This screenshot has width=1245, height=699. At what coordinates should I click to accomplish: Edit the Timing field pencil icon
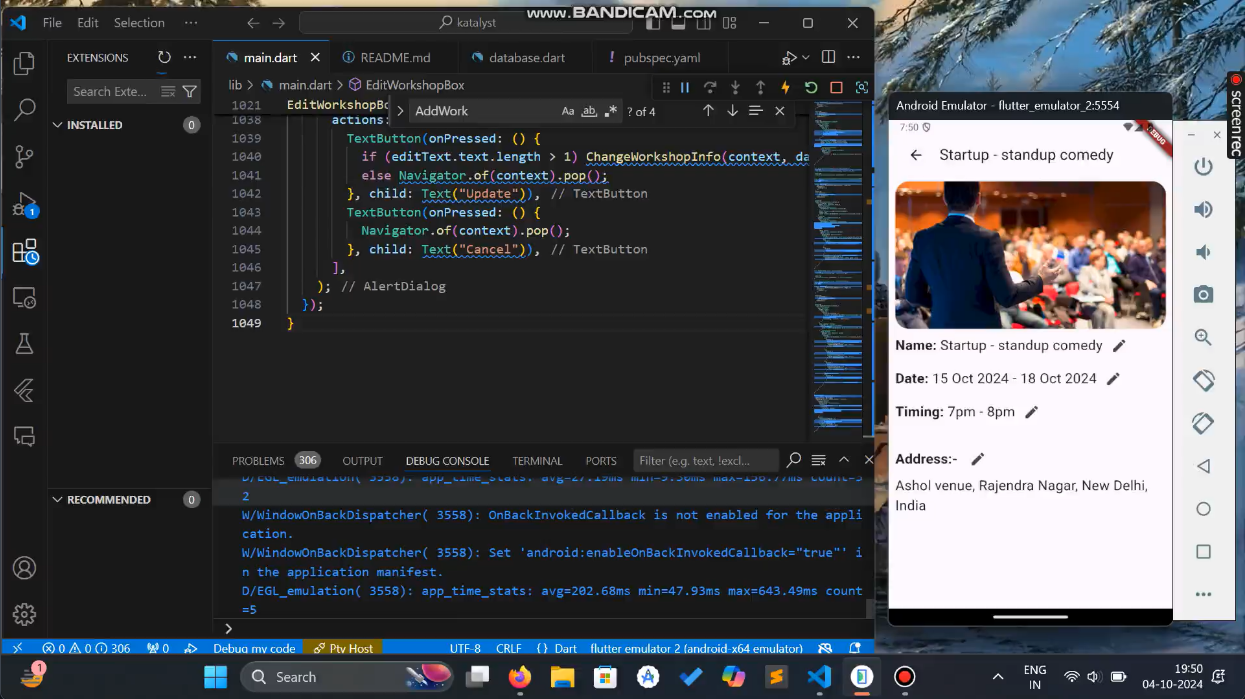point(1032,412)
